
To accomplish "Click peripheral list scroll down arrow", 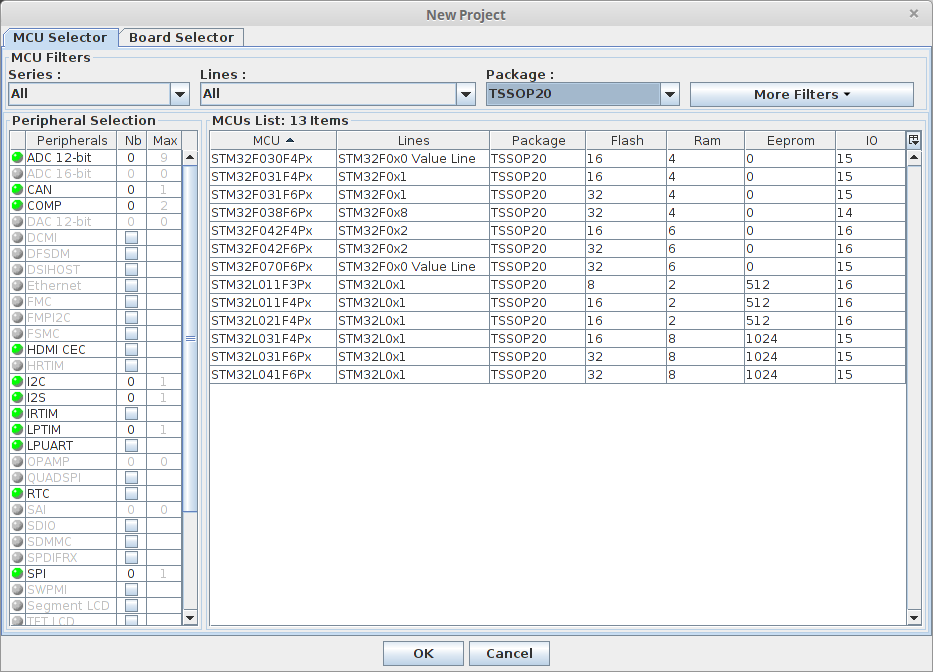I will pyautogui.click(x=190, y=618).
